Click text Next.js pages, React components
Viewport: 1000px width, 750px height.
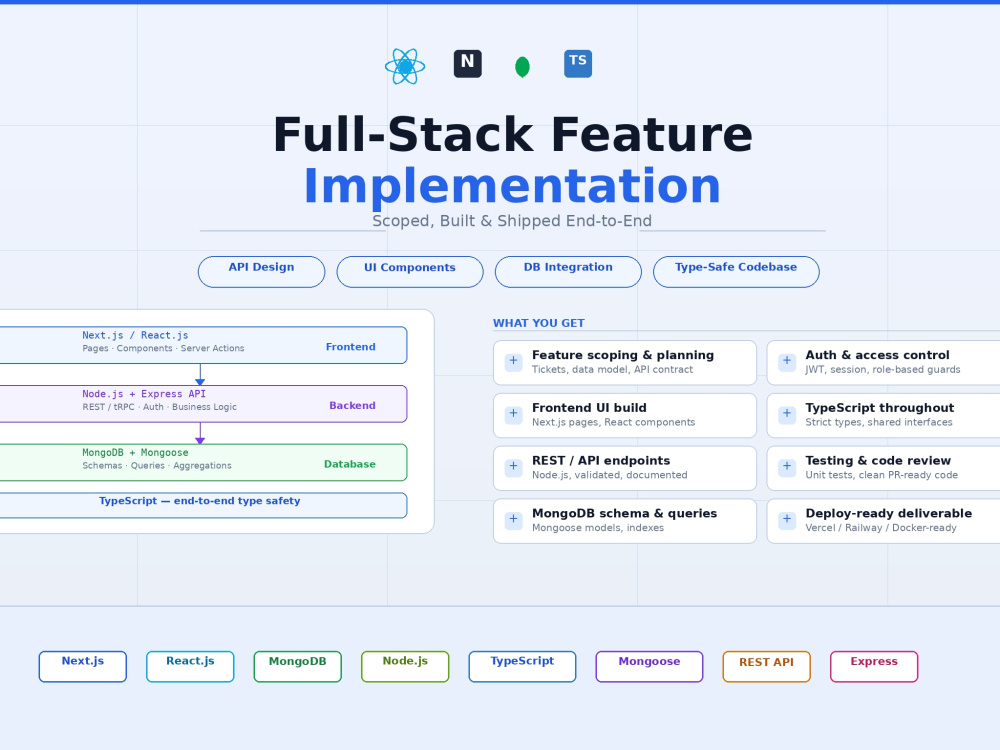click(614, 422)
